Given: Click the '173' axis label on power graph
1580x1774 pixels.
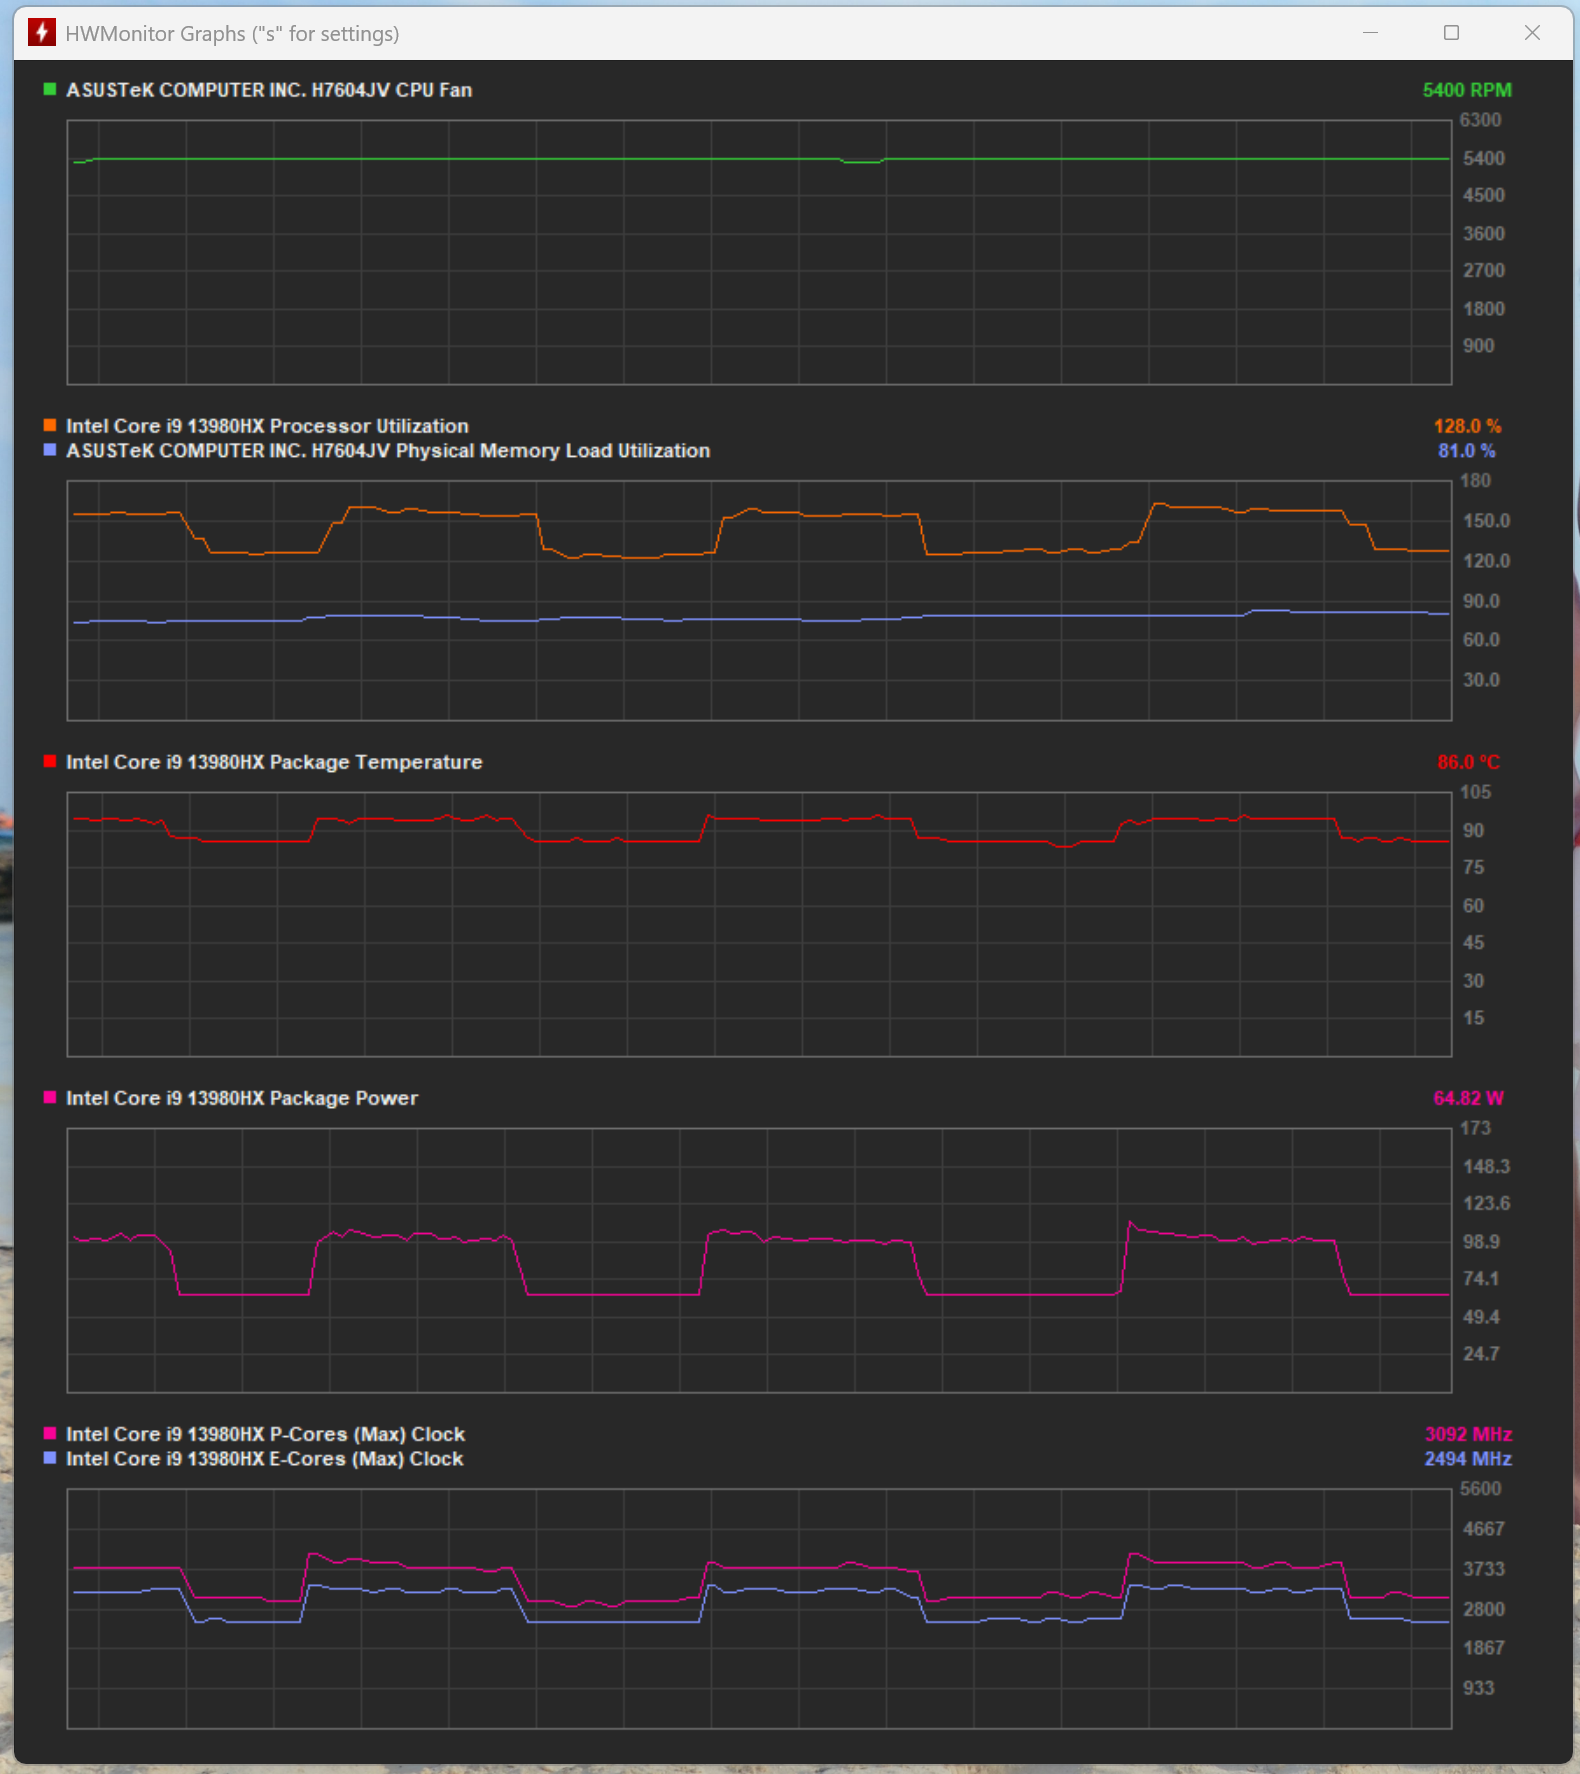Looking at the screenshot, I should 1475,1128.
